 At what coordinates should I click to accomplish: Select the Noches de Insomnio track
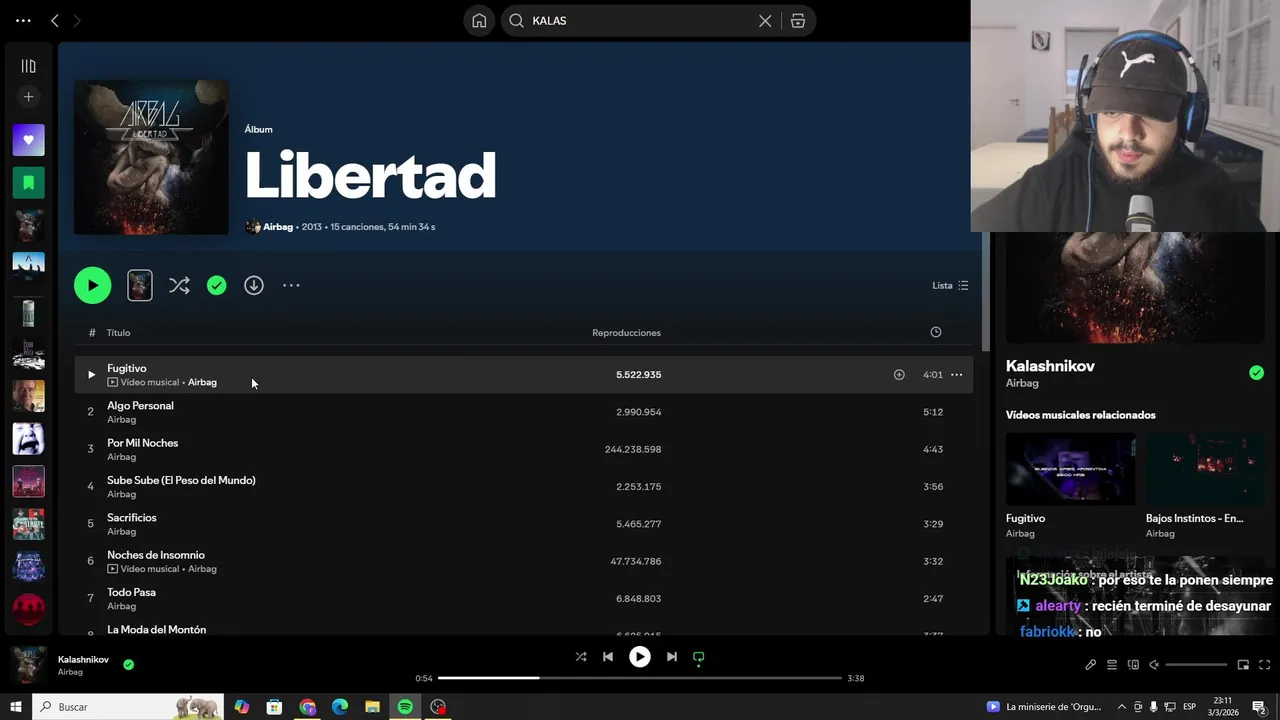click(523, 561)
